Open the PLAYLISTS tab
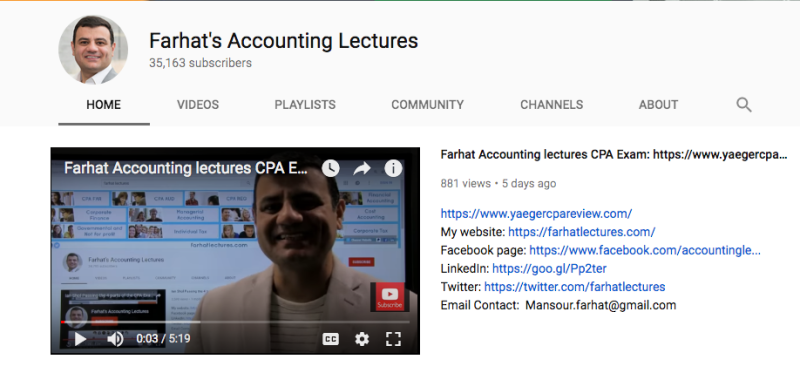The width and height of the screenshot is (800, 373). [x=305, y=105]
